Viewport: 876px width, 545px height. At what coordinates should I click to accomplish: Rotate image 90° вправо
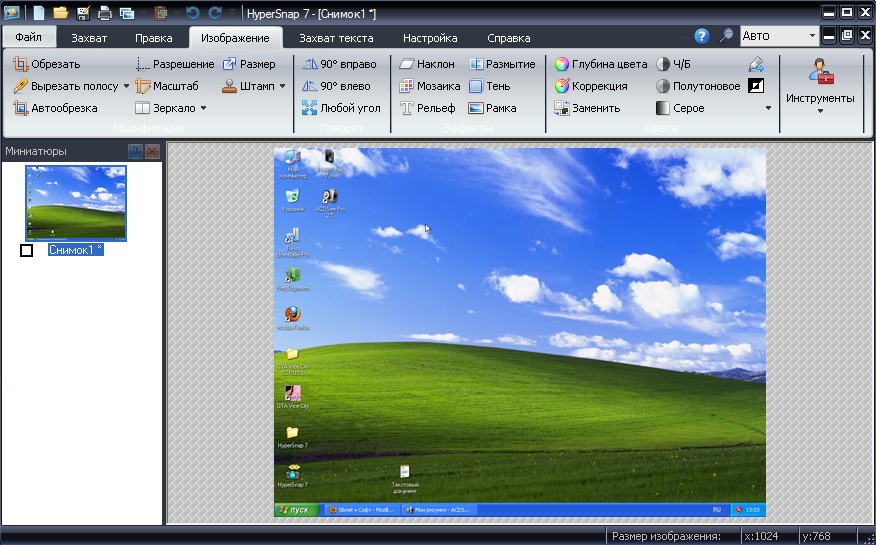pyautogui.click(x=339, y=64)
